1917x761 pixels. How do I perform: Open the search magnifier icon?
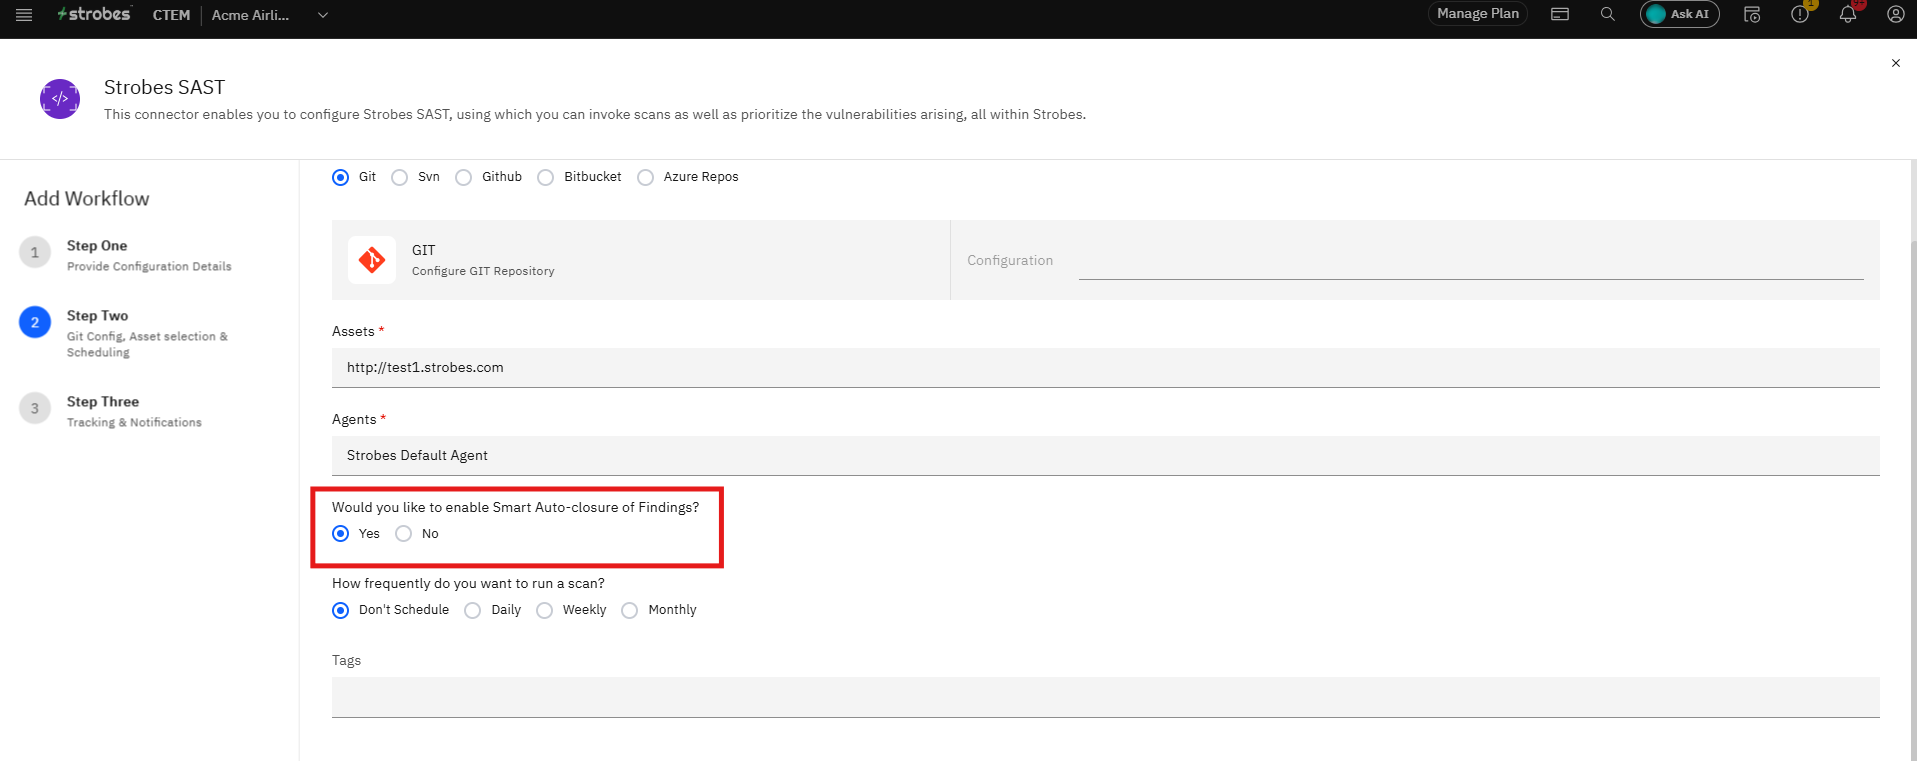[x=1607, y=14]
